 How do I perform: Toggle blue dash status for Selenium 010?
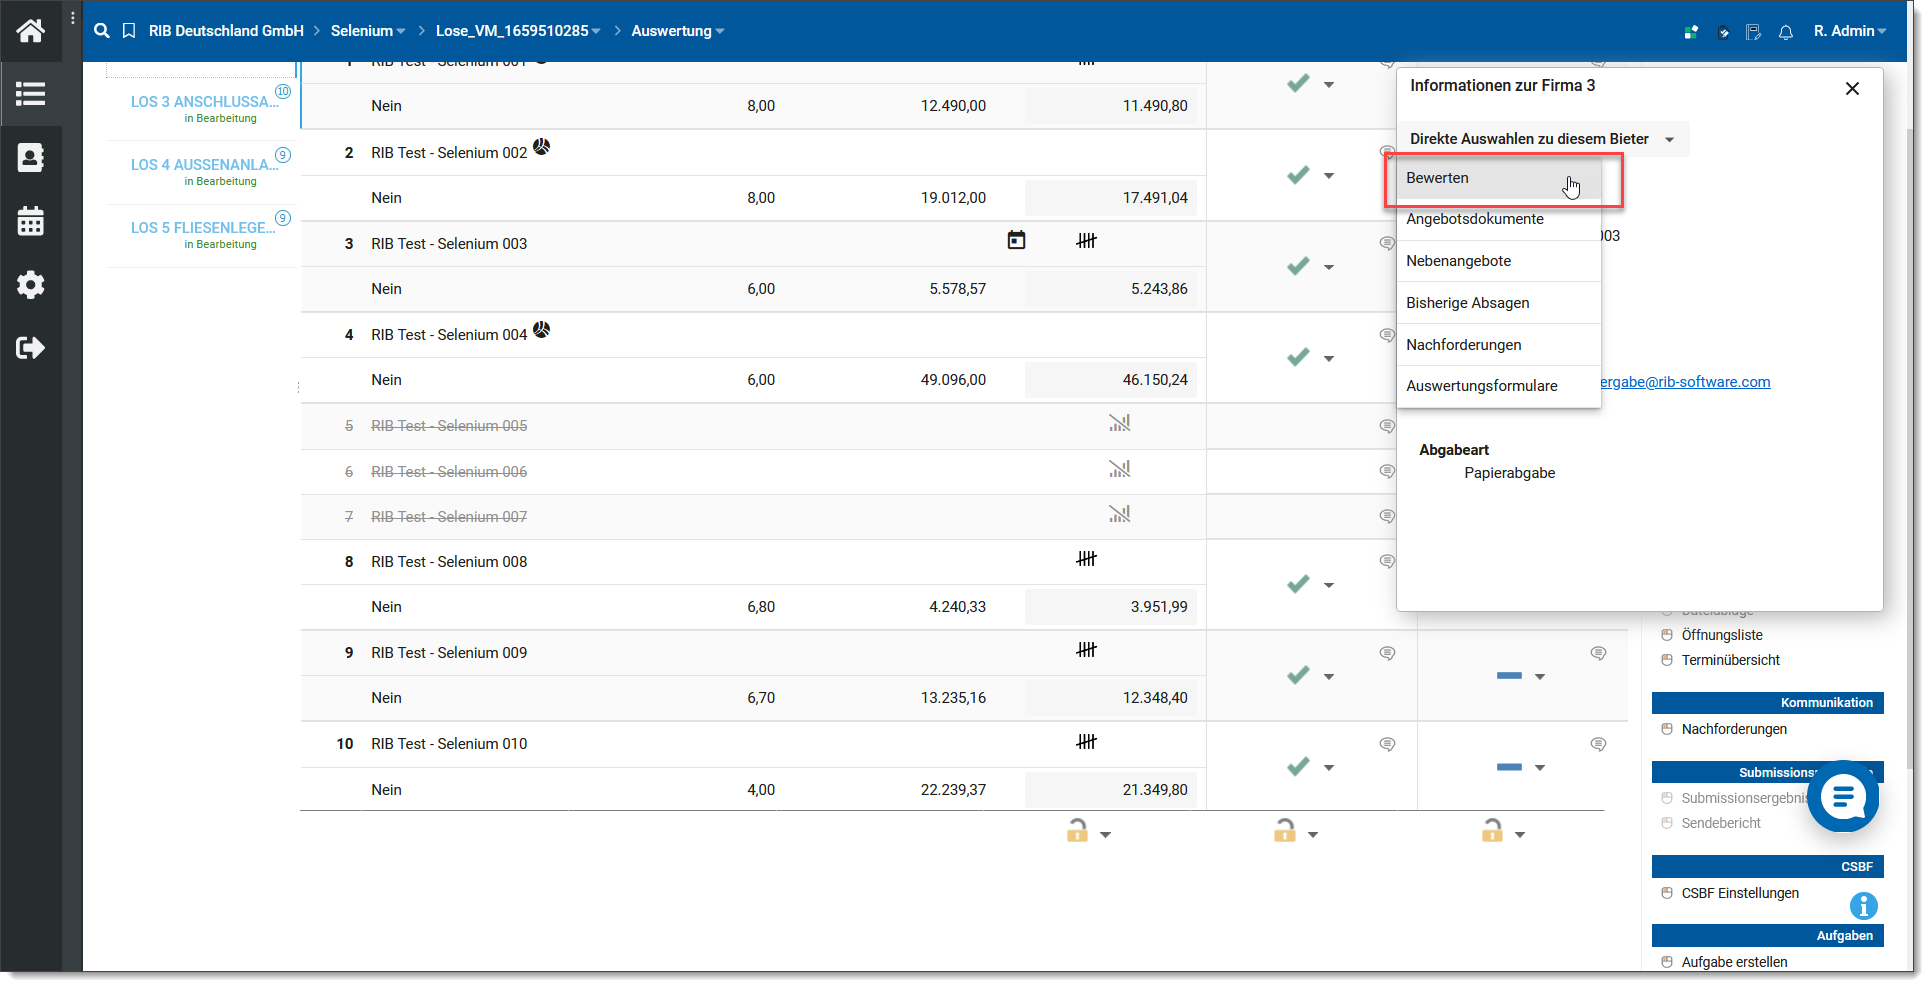[1509, 767]
